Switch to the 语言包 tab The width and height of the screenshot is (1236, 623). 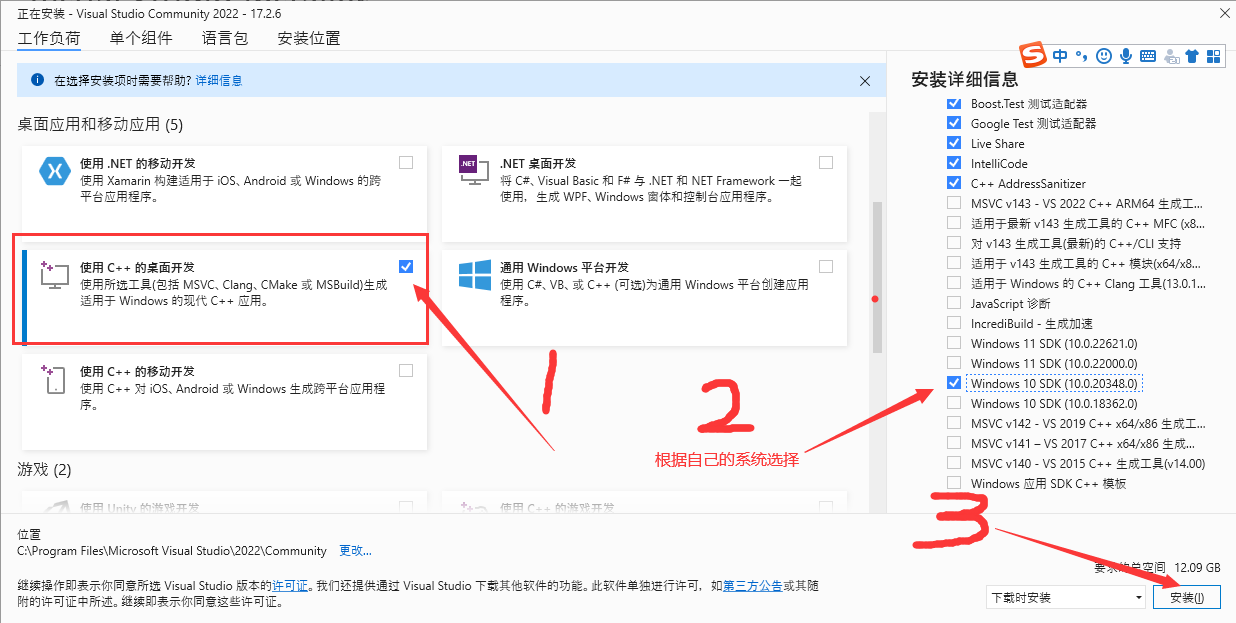coord(225,39)
